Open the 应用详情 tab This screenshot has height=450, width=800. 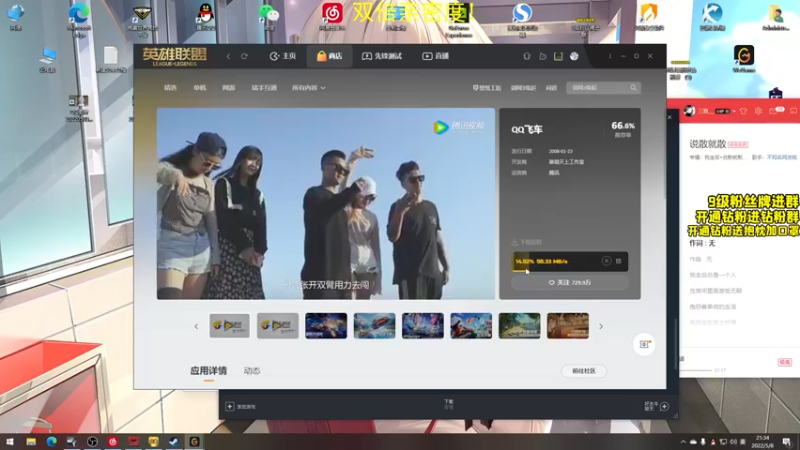[x=208, y=371]
